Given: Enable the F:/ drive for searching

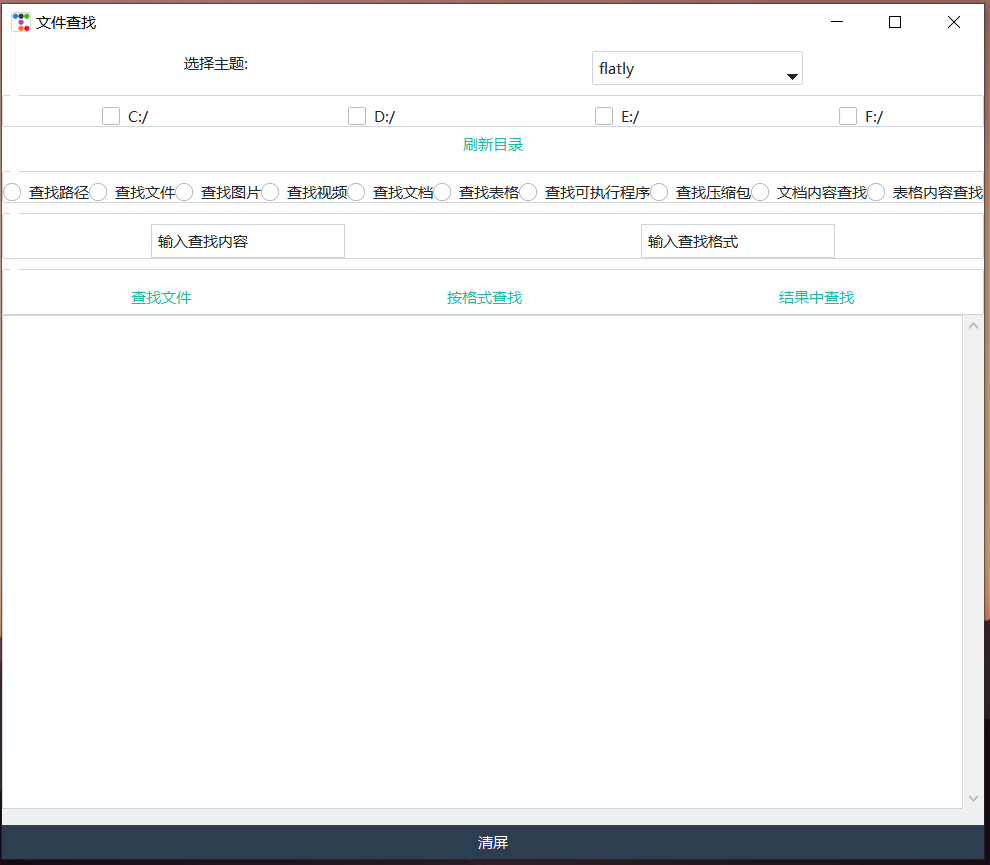Looking at the screenshot, I should tap(848, 116).
